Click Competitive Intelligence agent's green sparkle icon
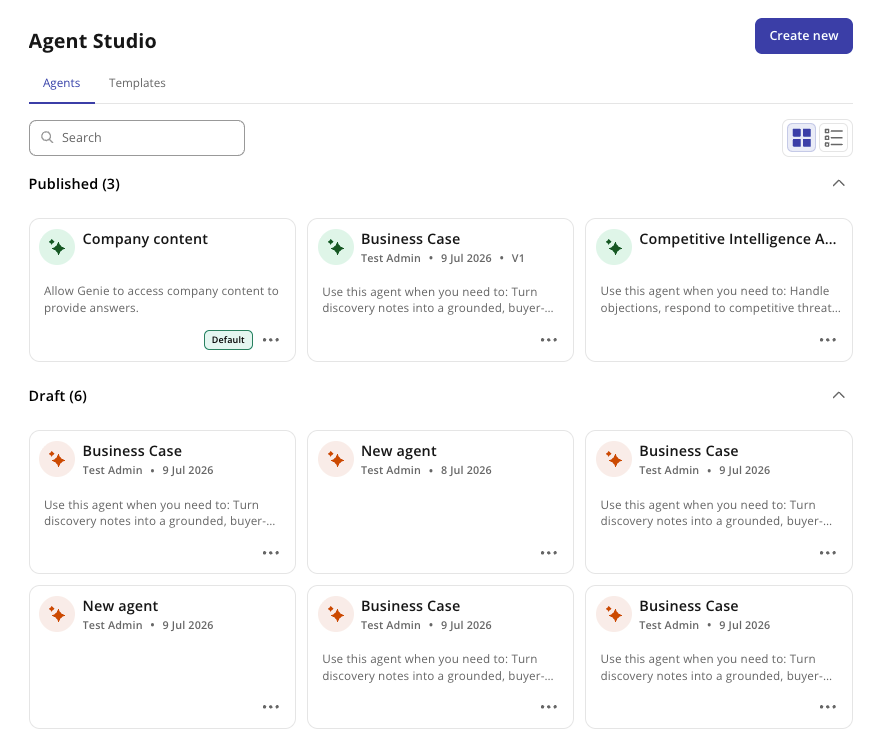The width and height of the screenshot is (891, 749). [614, 247]
